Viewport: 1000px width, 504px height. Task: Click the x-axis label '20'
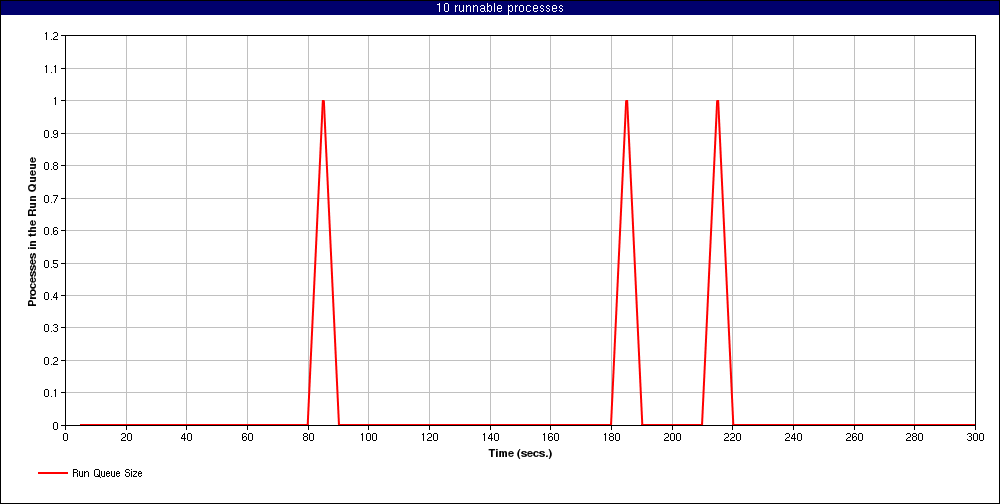coord(126,437)
